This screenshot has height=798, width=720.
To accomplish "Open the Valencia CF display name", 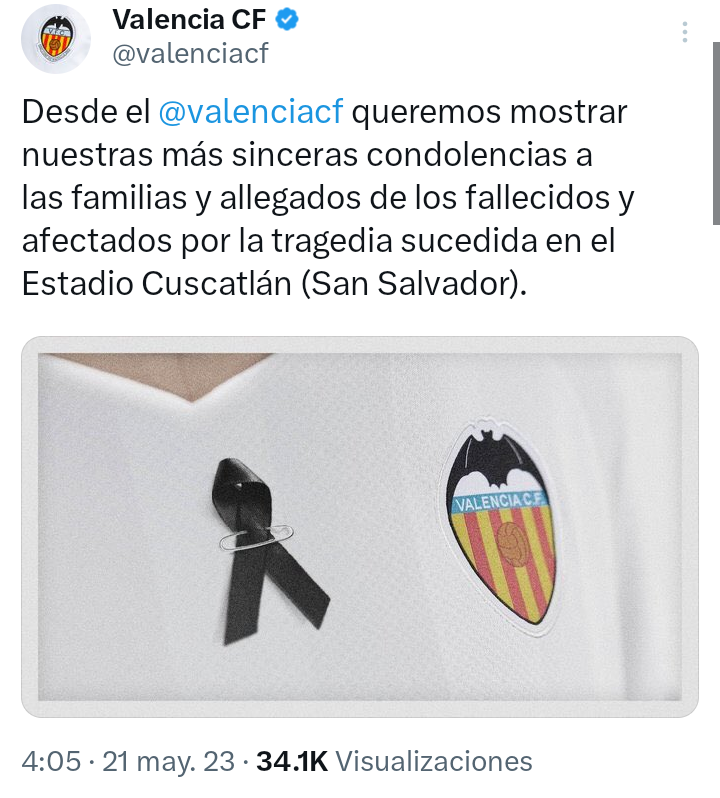I will (x=189, y=20).
